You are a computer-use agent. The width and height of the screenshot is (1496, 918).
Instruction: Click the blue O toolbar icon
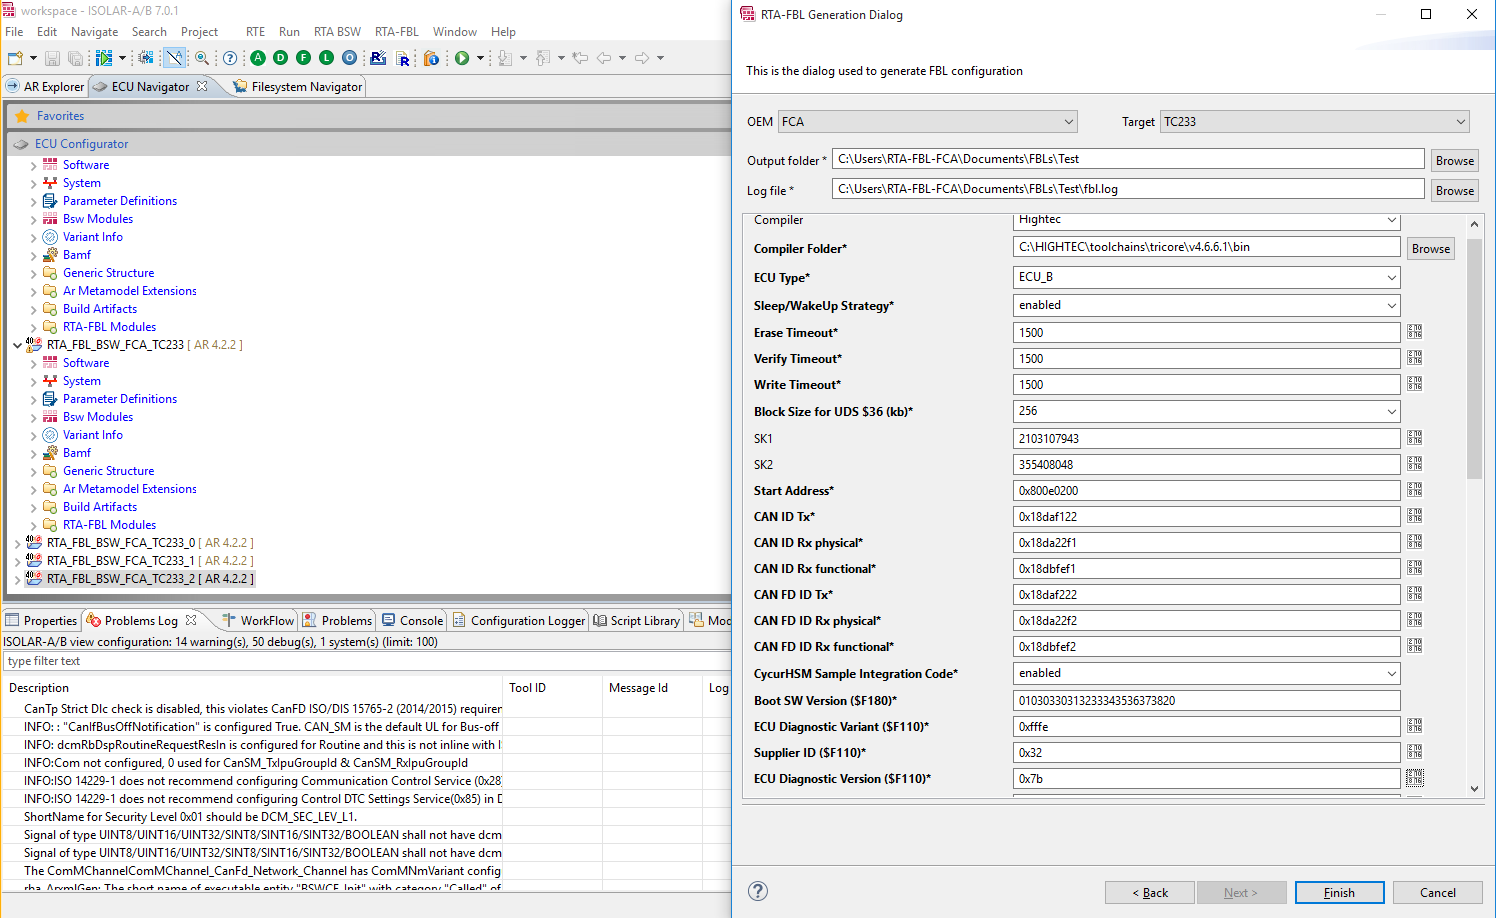pos(349,58)
